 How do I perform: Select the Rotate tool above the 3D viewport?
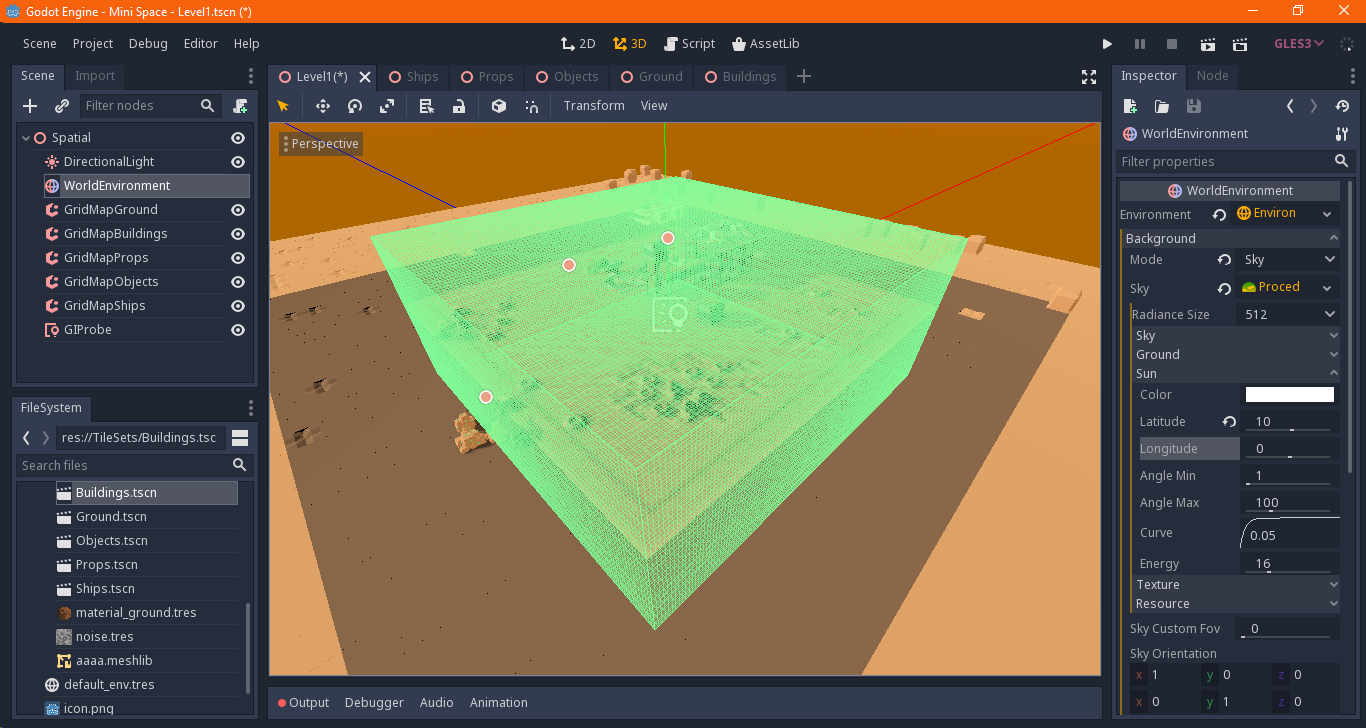[x=354, y=105]
